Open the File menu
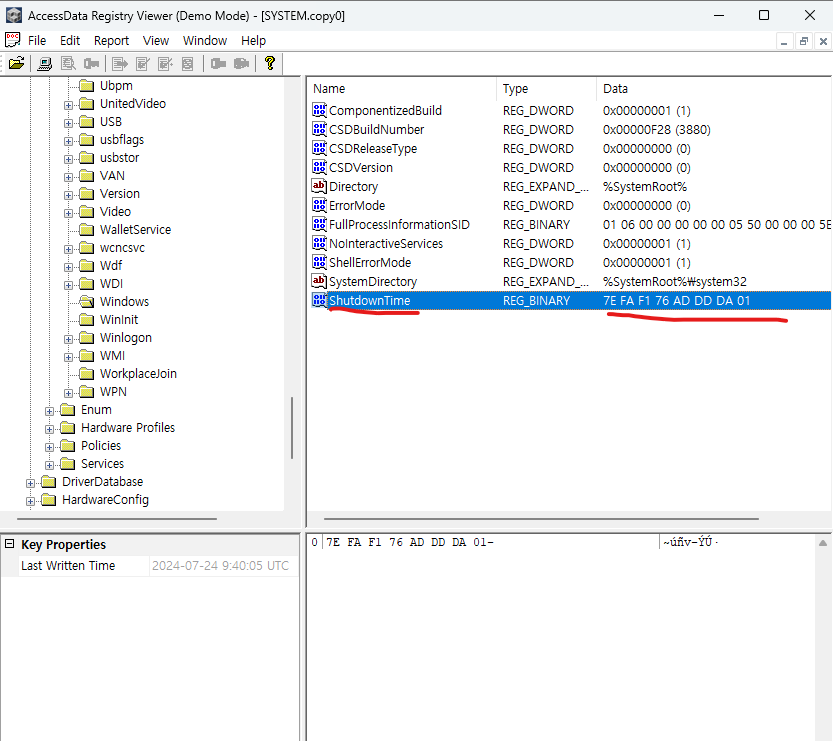 (x=37, y=40)
